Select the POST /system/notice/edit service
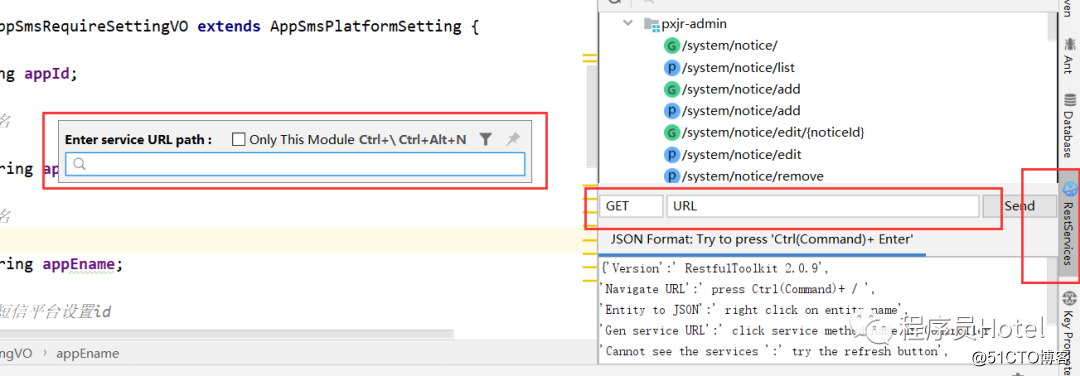This screenshot has height=376, width=1080. pos(732,154)
